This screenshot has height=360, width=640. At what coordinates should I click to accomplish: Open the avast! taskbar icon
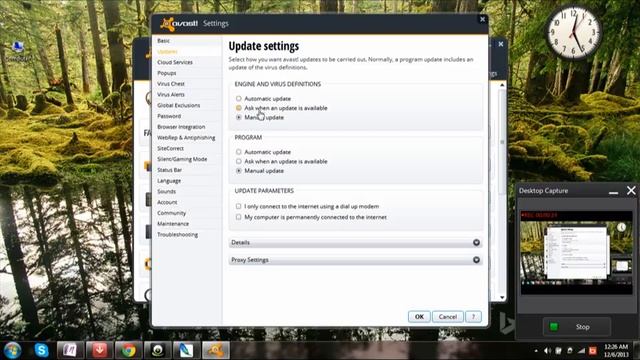pyautogui.click(x=216, y=350)
